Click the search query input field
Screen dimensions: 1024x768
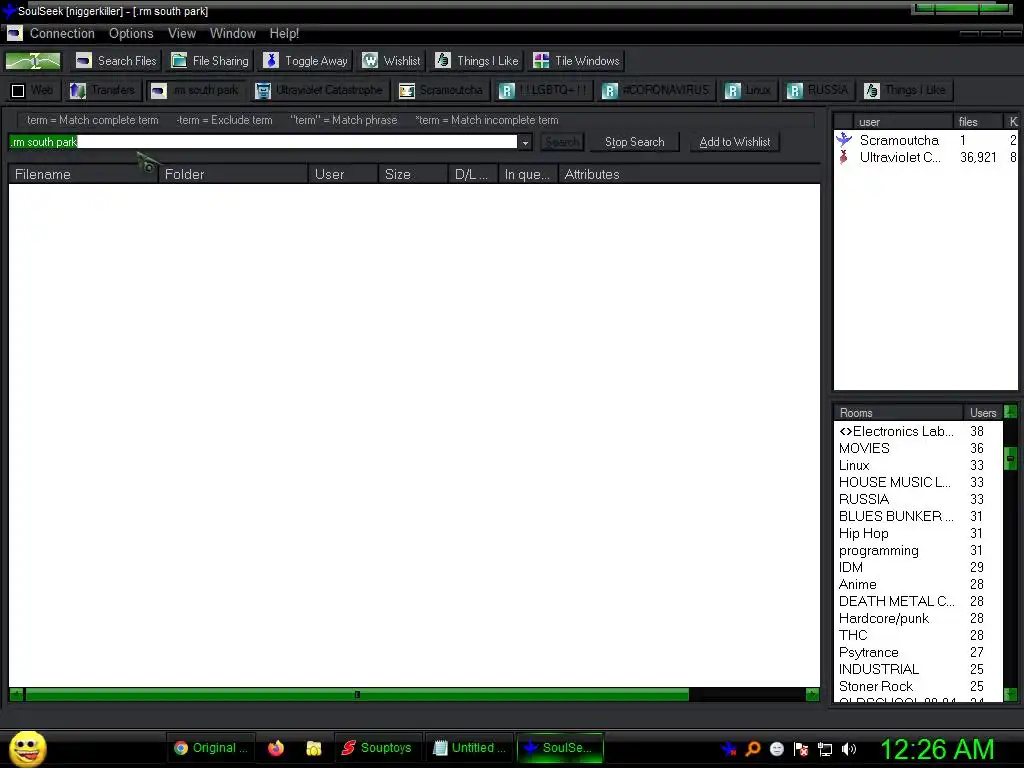coord(263,142)
